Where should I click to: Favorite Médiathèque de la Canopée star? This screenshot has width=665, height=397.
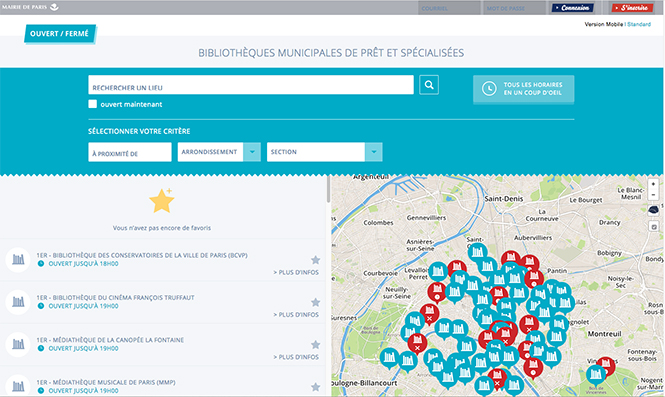pyautogui.click(x=315, y=344)
